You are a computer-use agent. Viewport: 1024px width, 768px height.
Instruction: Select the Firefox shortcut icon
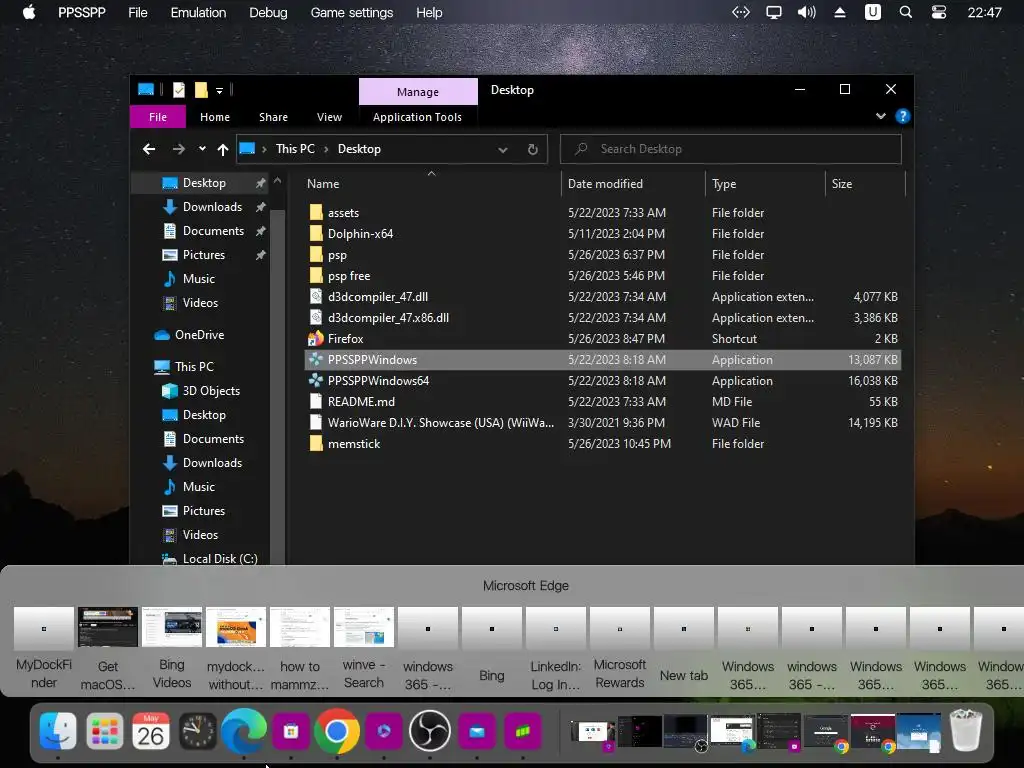tap(315, 338)
